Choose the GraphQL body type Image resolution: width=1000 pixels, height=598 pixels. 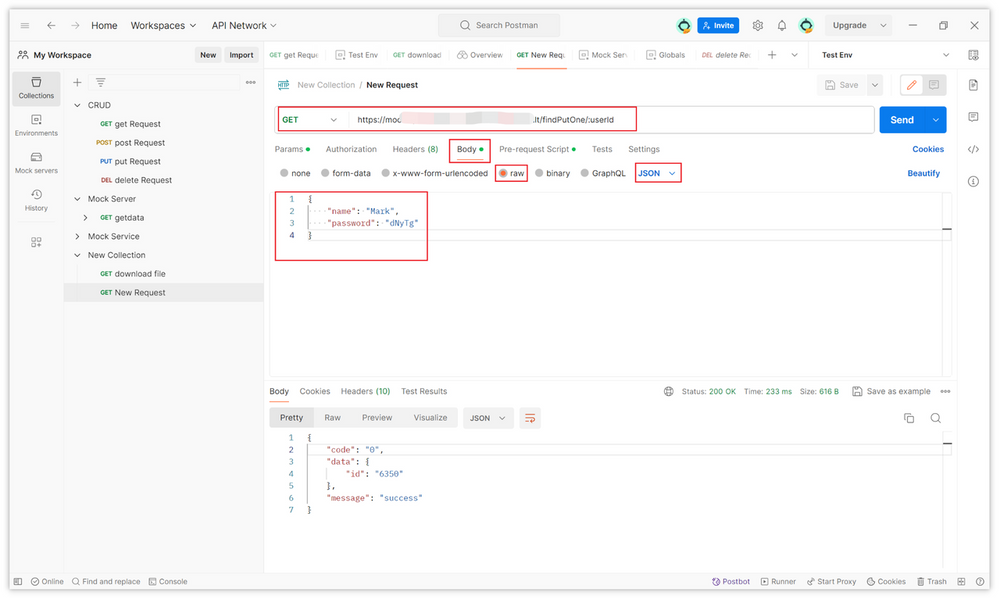click(x=602, y=173)
